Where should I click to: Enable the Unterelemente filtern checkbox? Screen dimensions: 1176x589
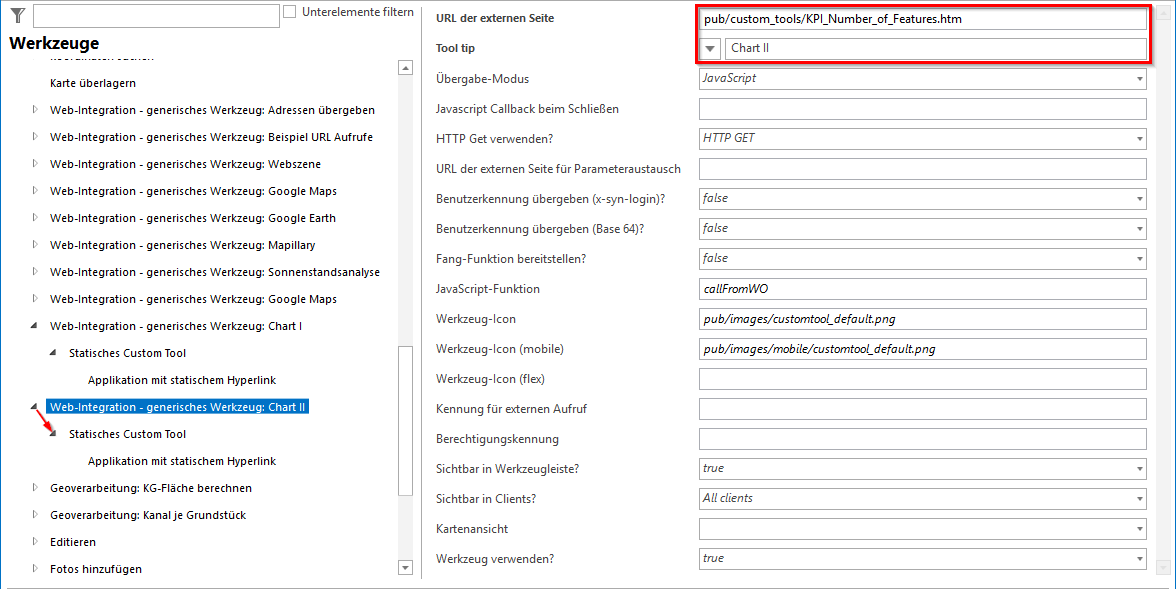click(x=289, y=11)
